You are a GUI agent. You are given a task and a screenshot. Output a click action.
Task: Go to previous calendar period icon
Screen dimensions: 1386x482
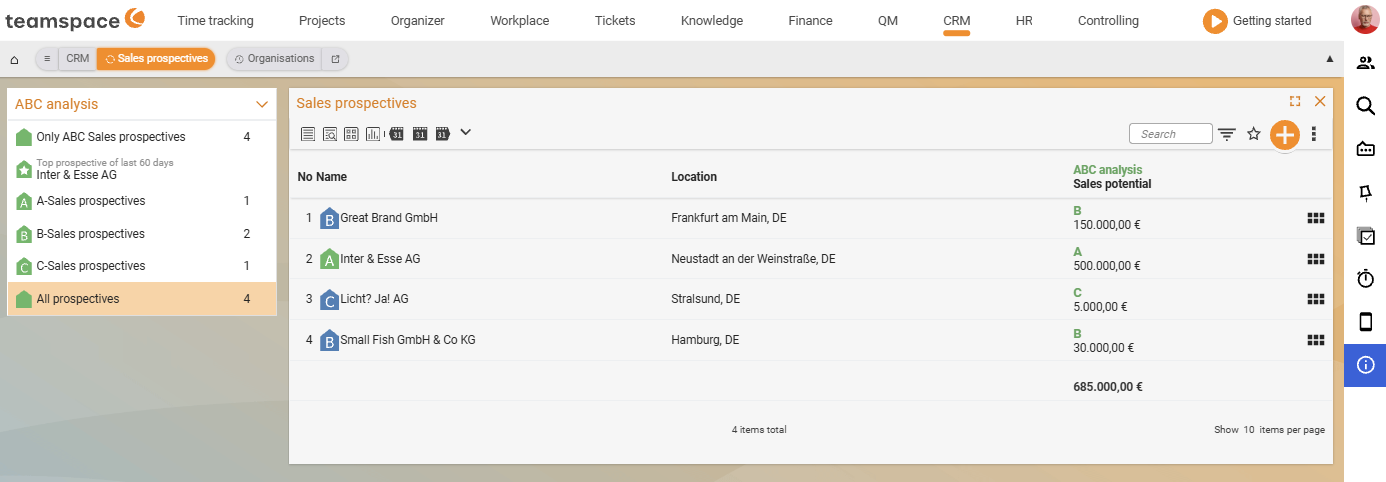click(397, 133)
